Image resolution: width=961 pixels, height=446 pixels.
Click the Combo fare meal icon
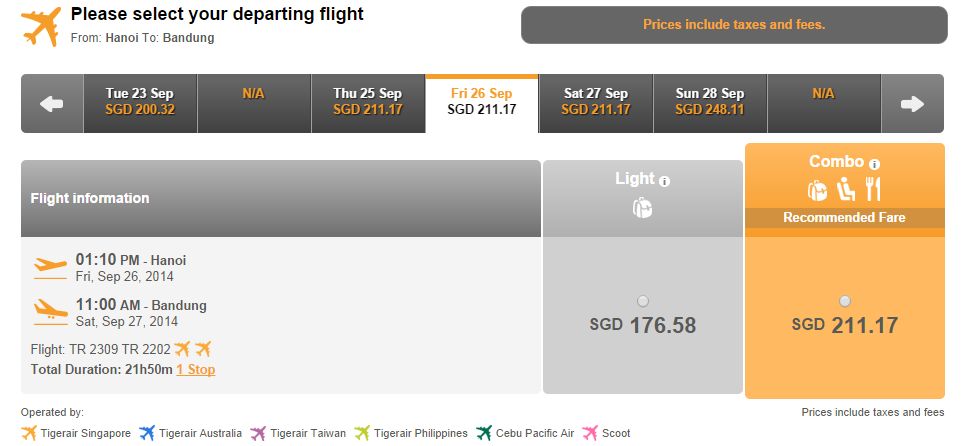[873, 189]
